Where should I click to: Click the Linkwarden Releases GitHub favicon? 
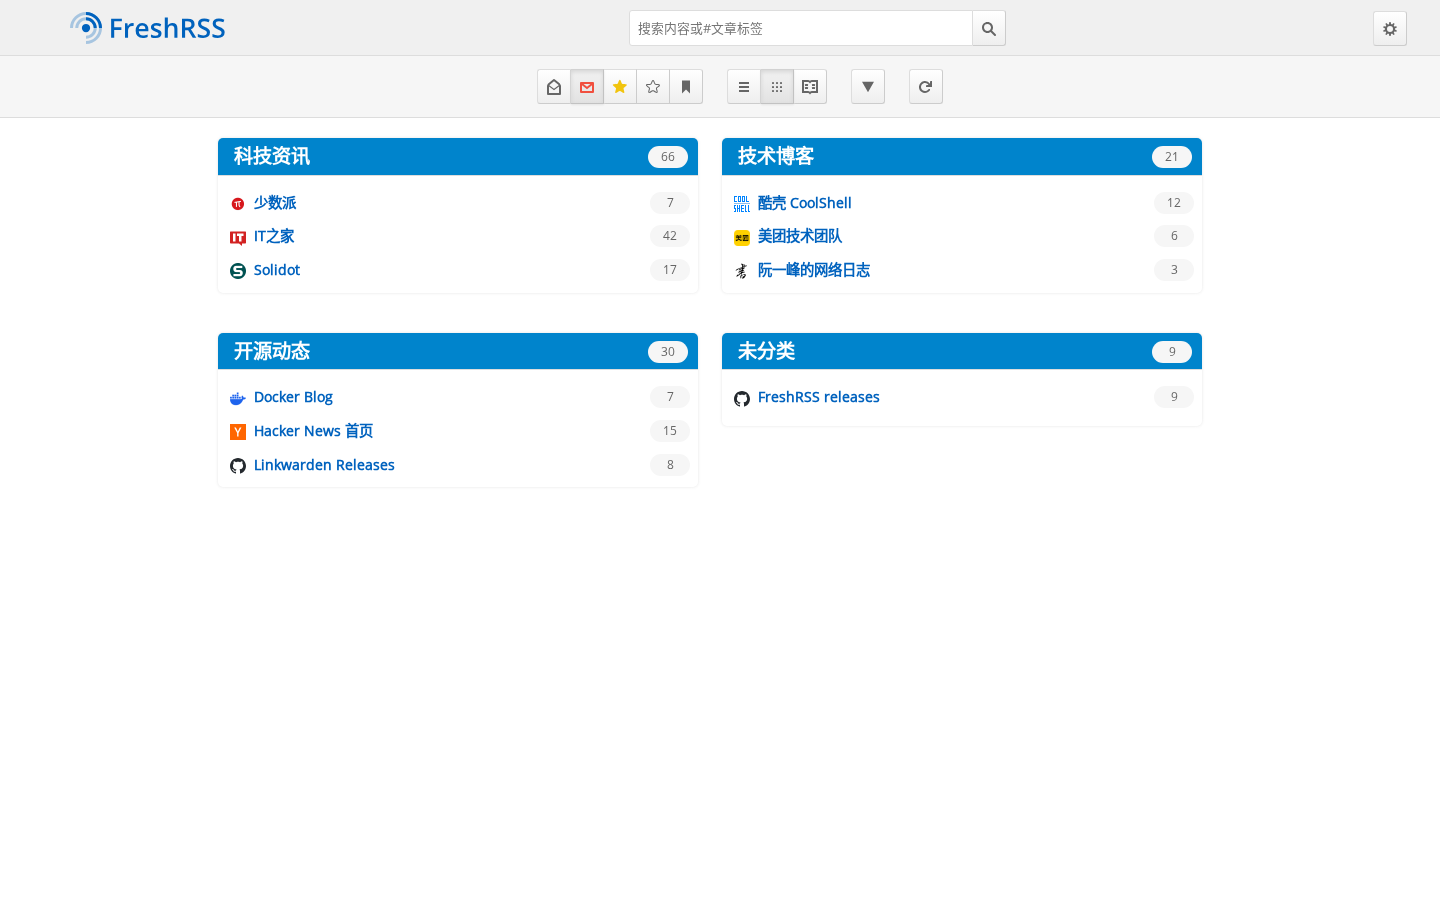(238, 466)
